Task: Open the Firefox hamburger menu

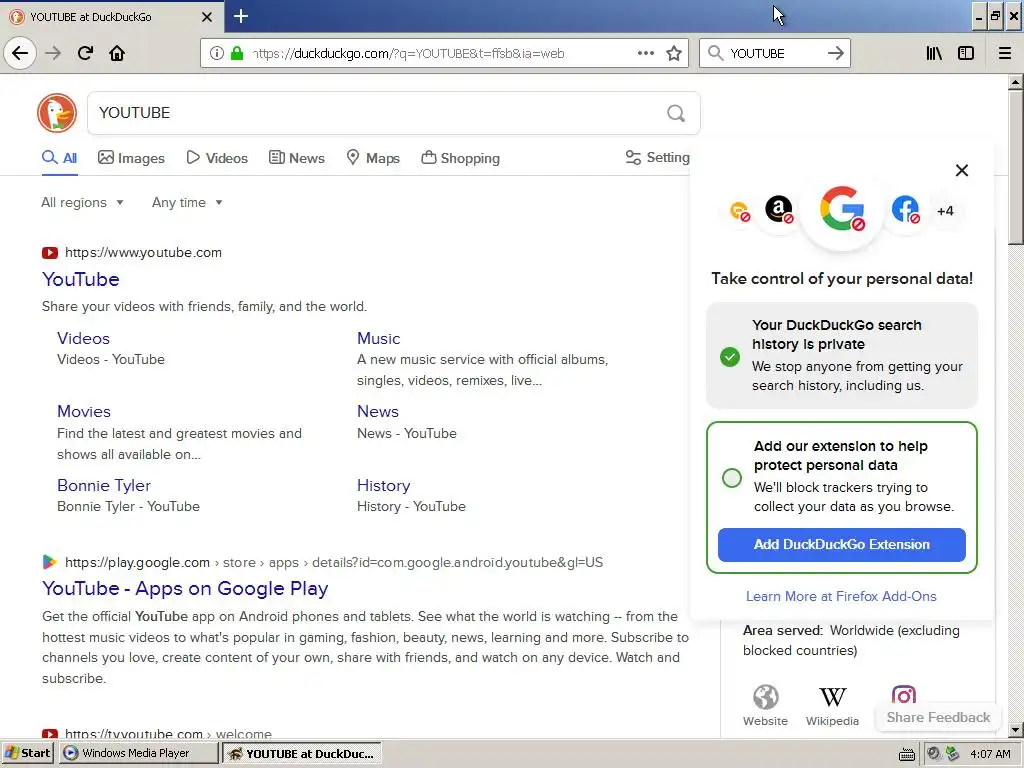Action: 1005,53
